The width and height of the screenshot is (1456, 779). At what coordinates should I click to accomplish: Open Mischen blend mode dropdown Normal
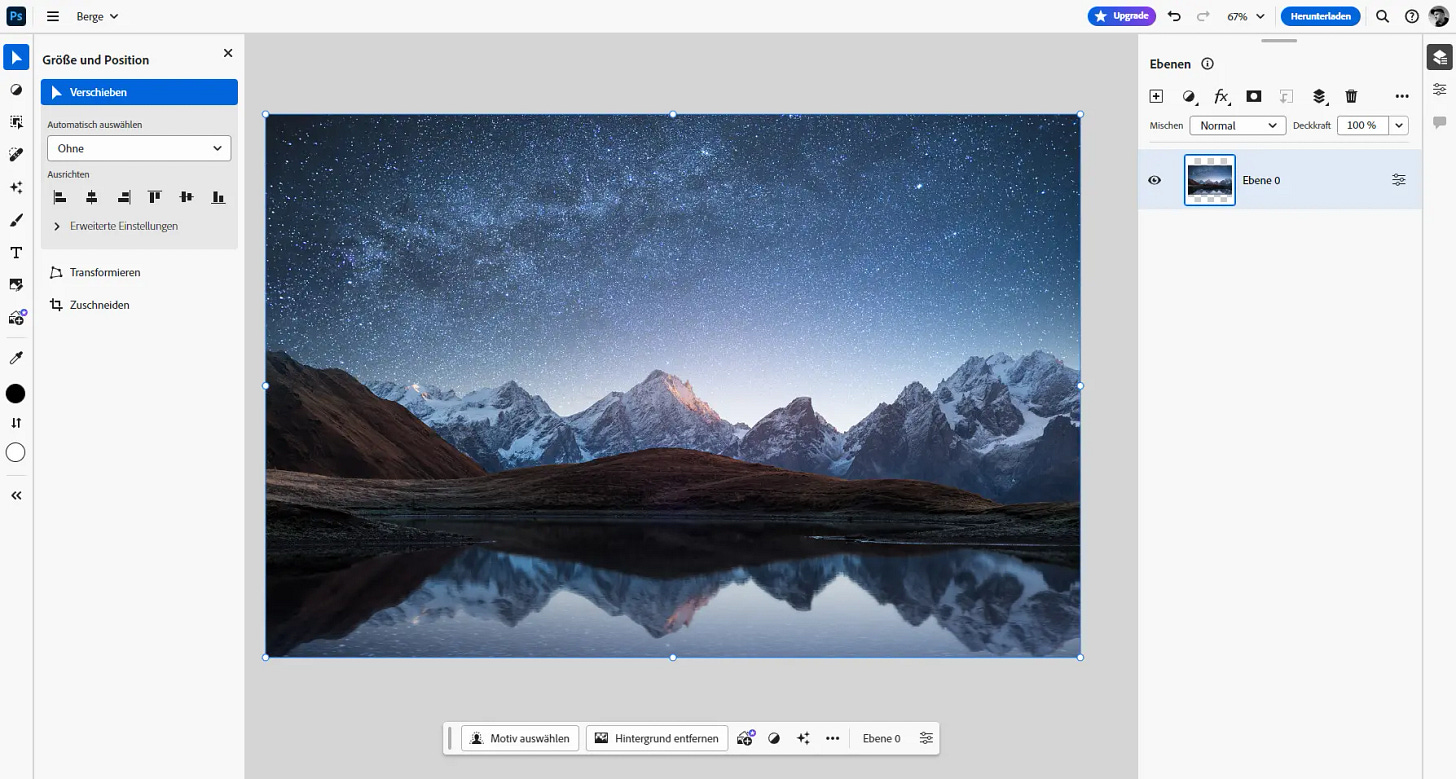point(1237,125)
